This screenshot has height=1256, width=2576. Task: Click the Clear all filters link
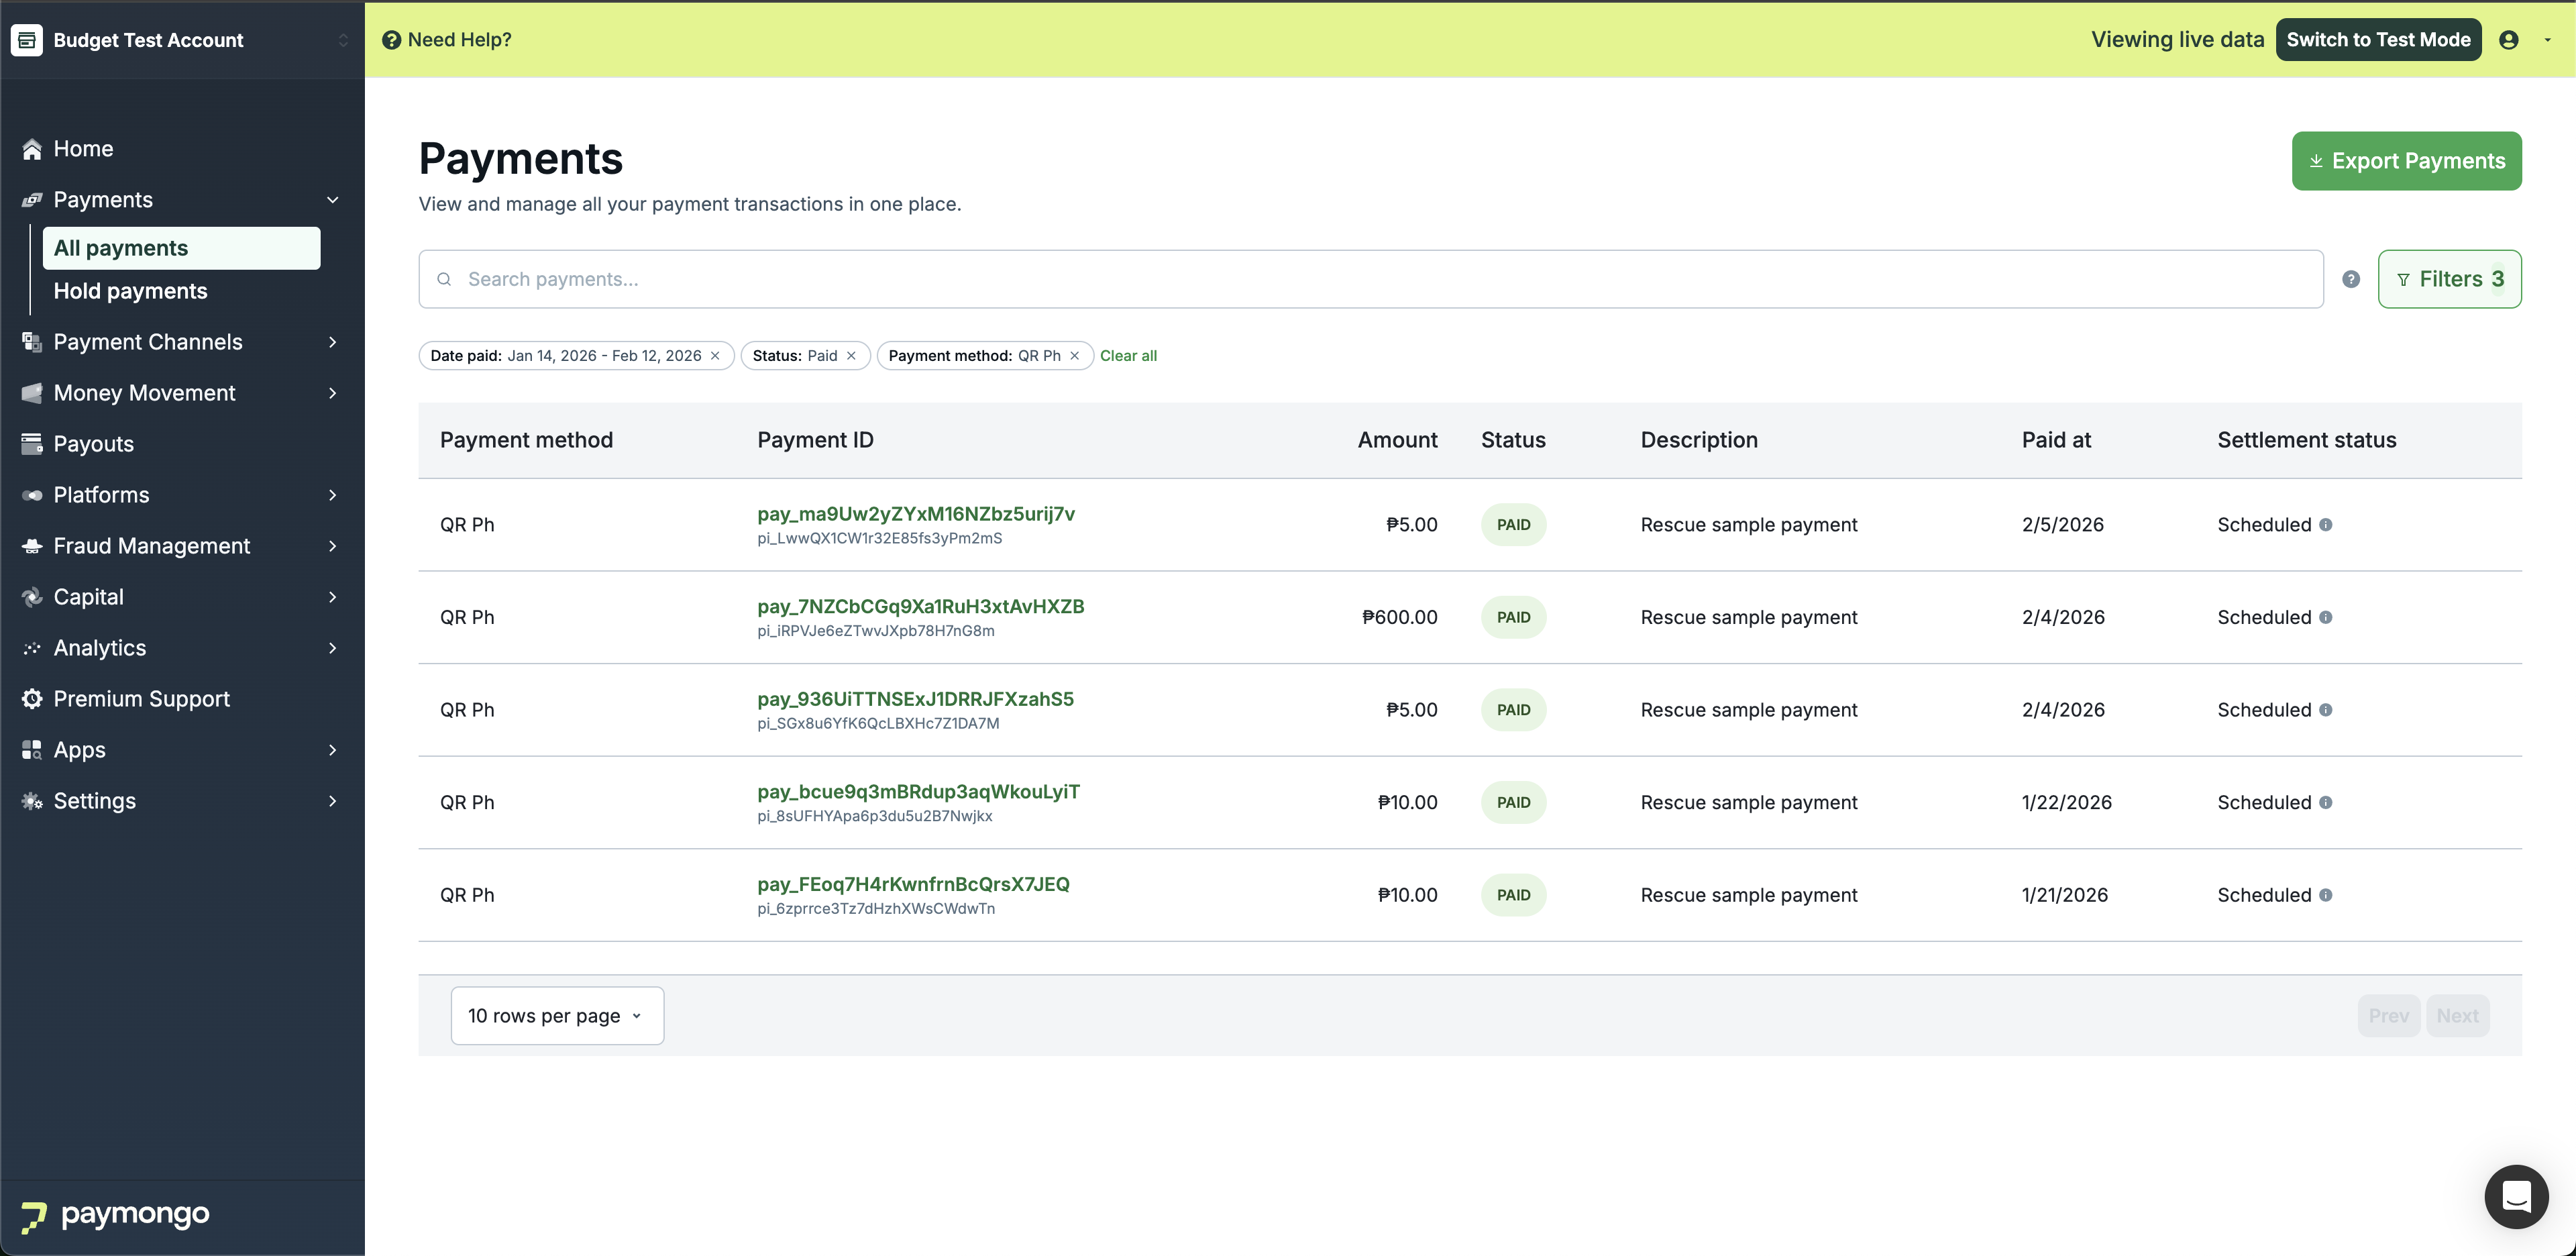point(1128,356)
